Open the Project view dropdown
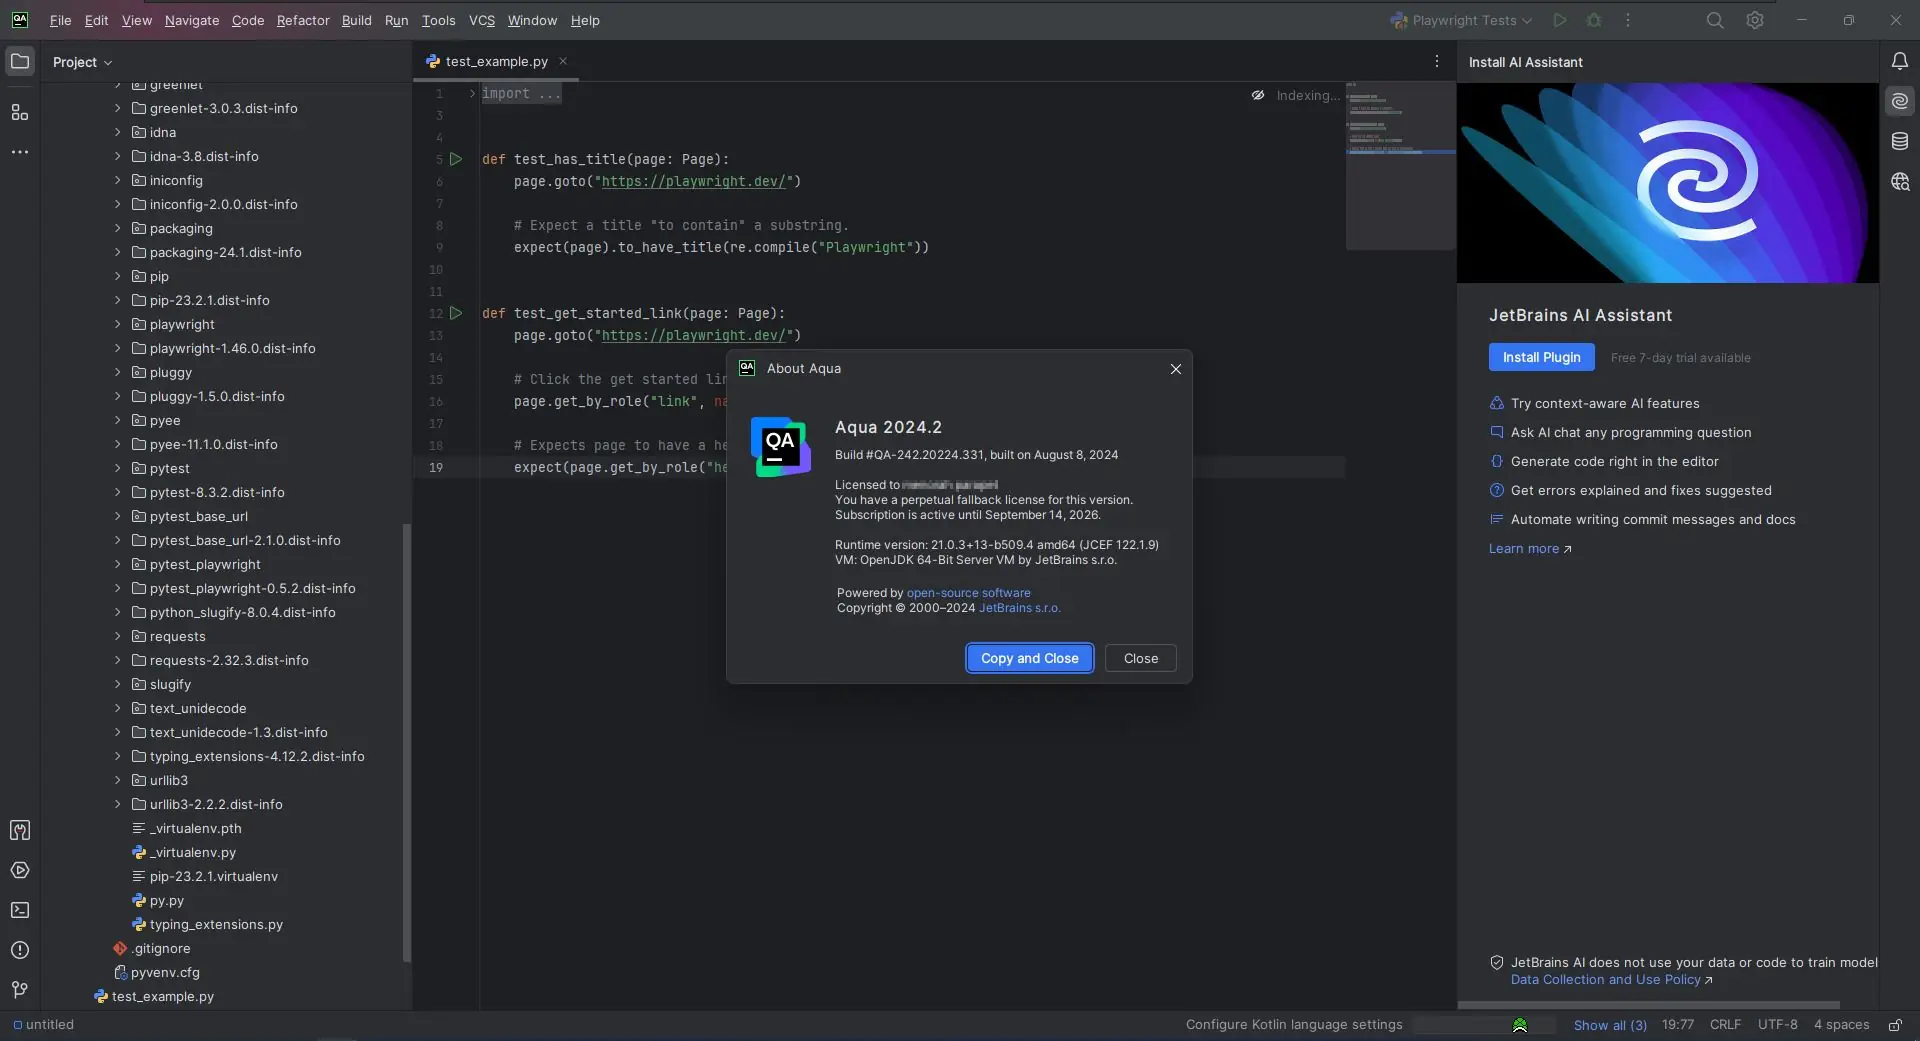 pos(82,62)
